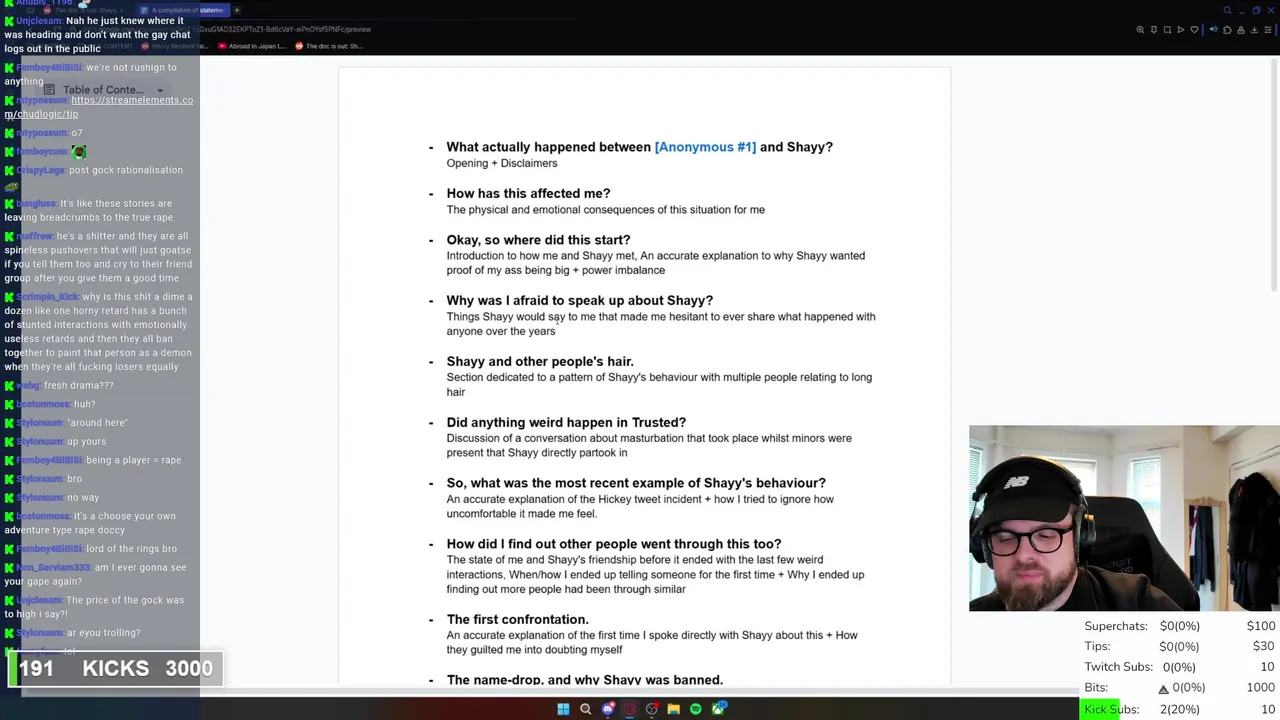
Task: Open 'Abroad in Japan' bookmark
Action: (253, 46)
